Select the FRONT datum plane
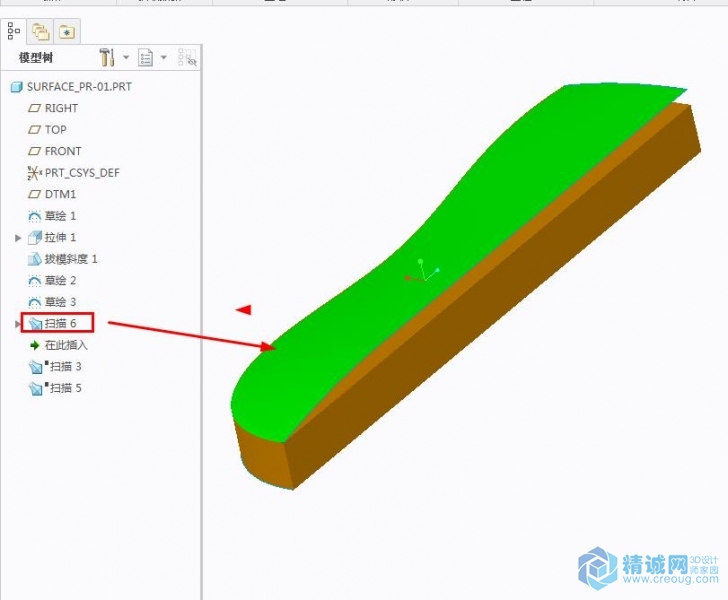Image resolution: width=728 pixels, height=600 pixels. [x=63, y=151]
